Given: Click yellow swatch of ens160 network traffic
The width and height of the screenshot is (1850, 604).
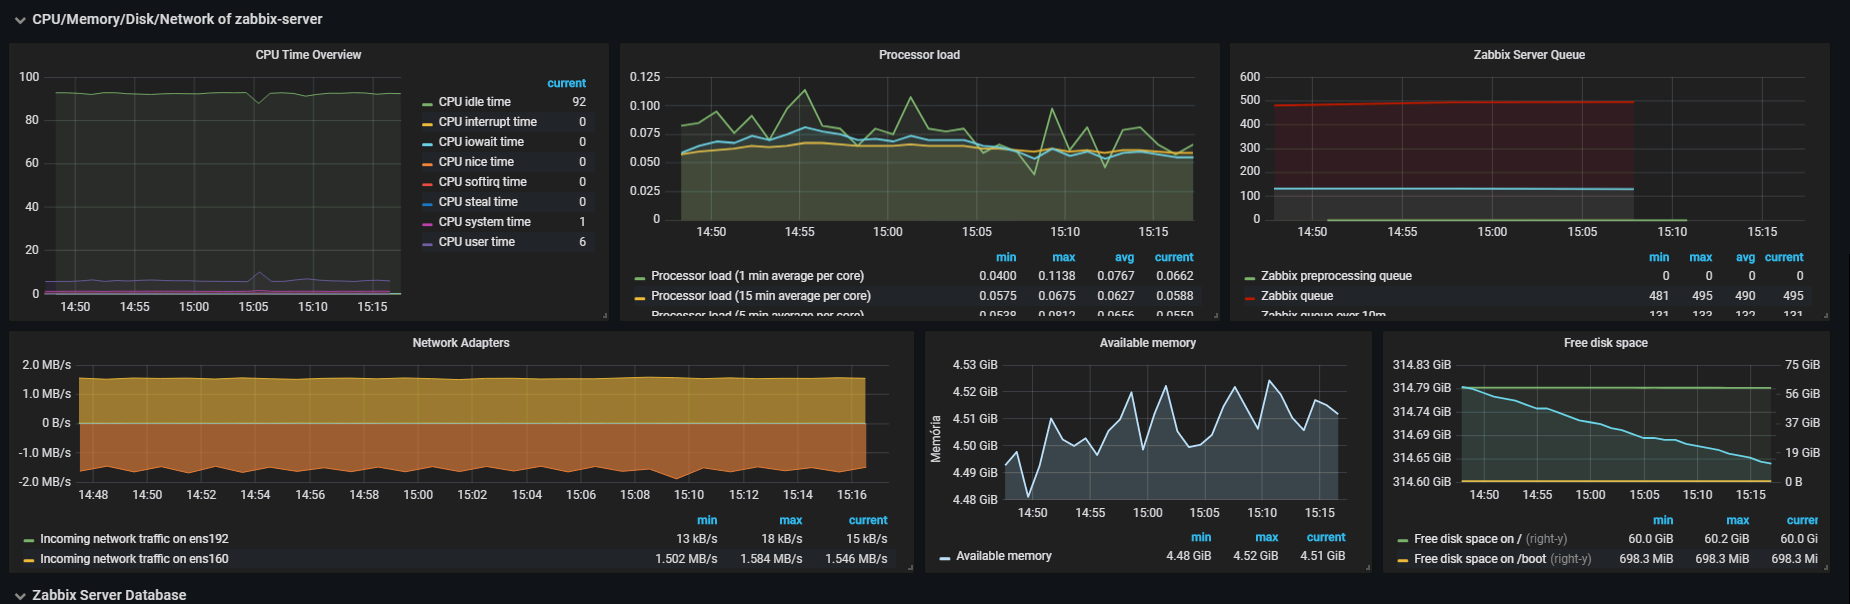Looking at the screenshot, I should coord(29,560).
